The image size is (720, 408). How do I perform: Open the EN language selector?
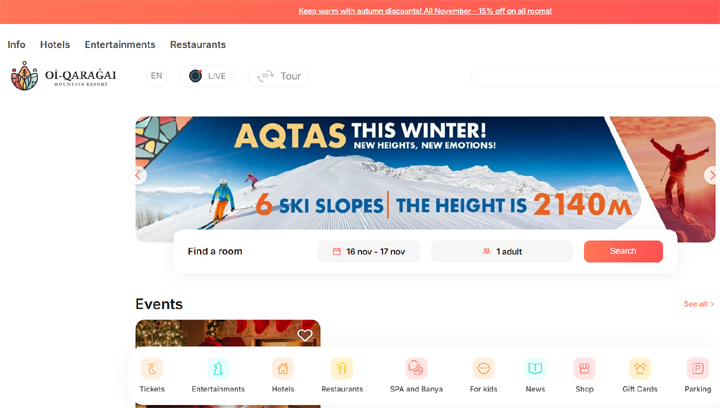coord(157,76)
